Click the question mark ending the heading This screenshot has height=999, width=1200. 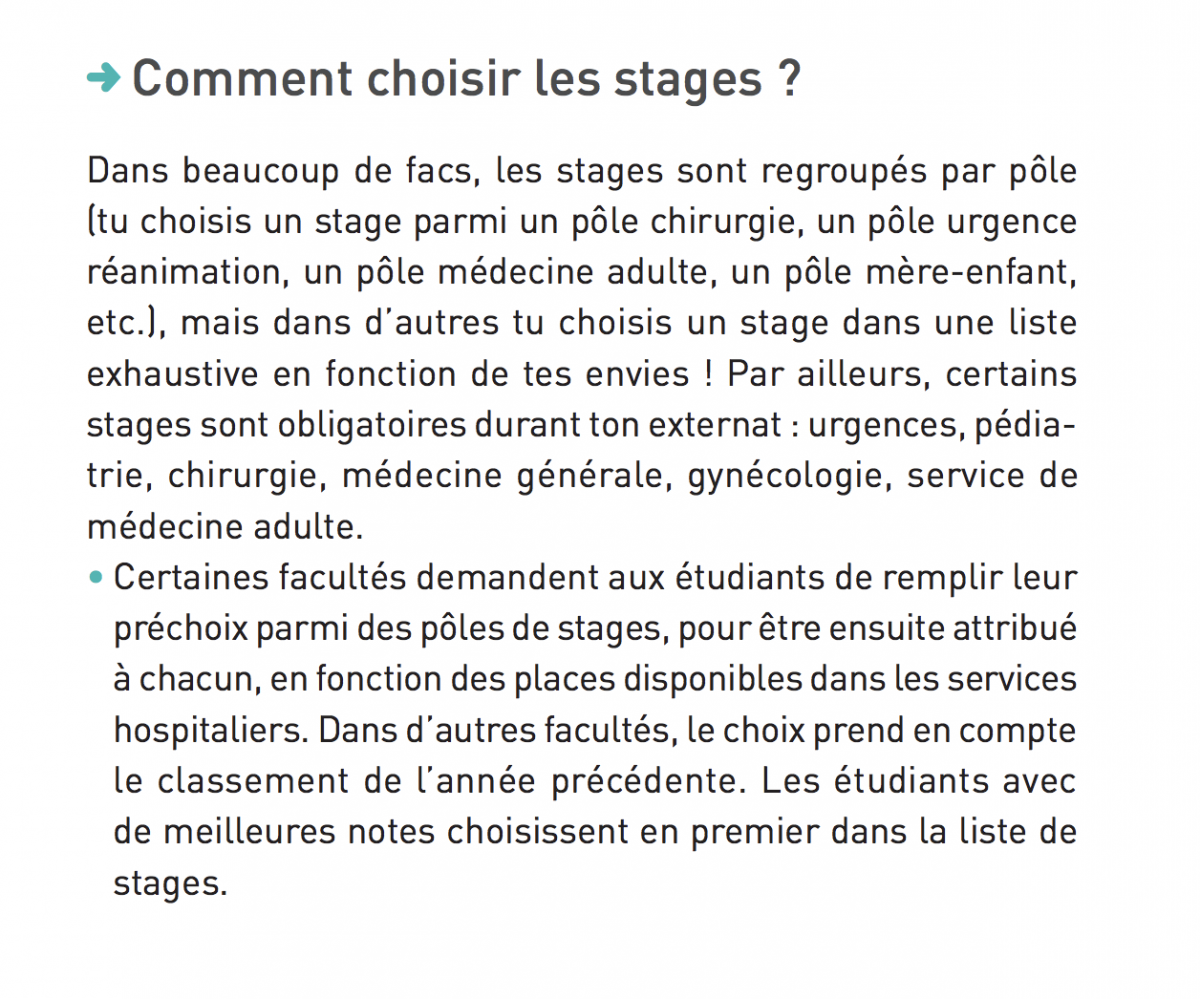tap(788, 80)
